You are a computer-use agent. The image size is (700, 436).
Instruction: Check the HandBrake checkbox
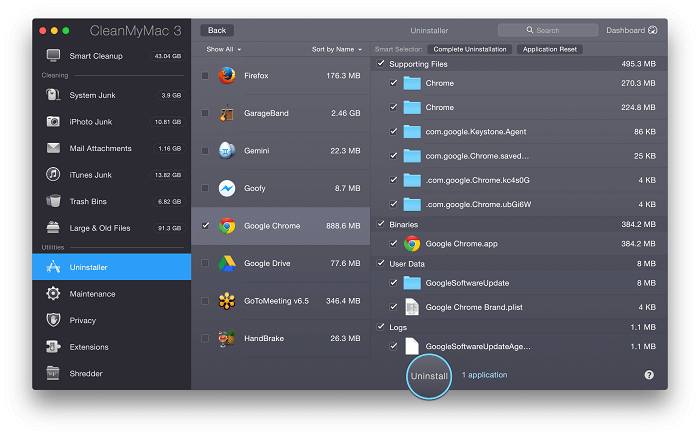click(x=205, y=338)
